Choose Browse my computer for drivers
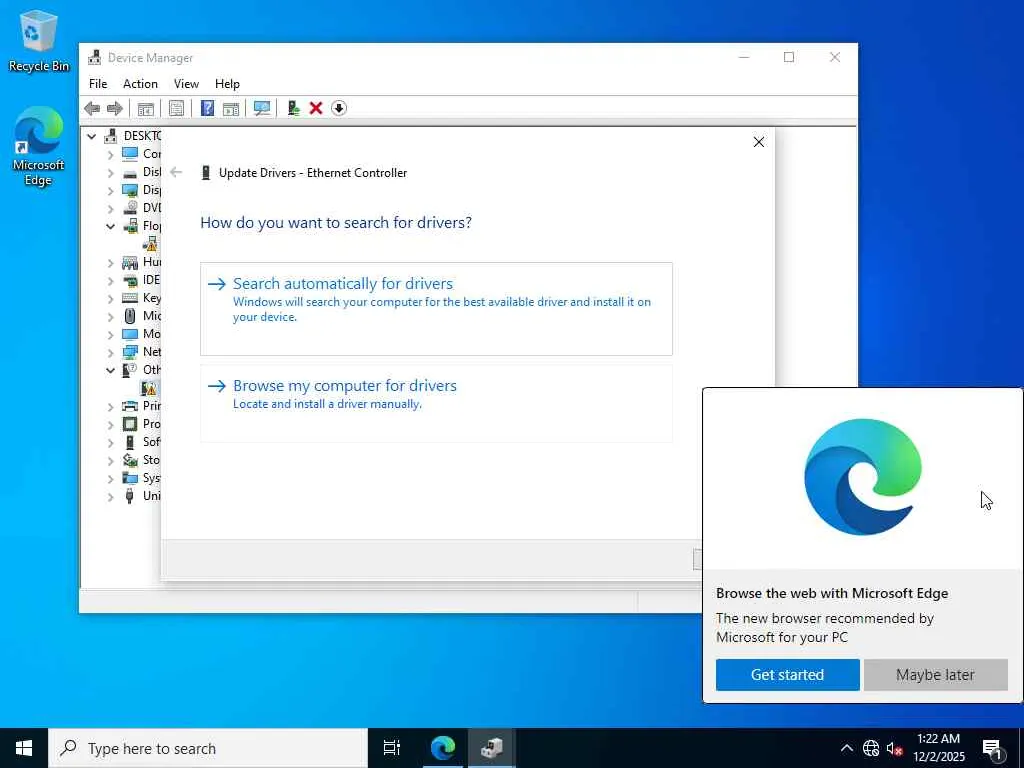1024x768 pixels. point(436,404)
